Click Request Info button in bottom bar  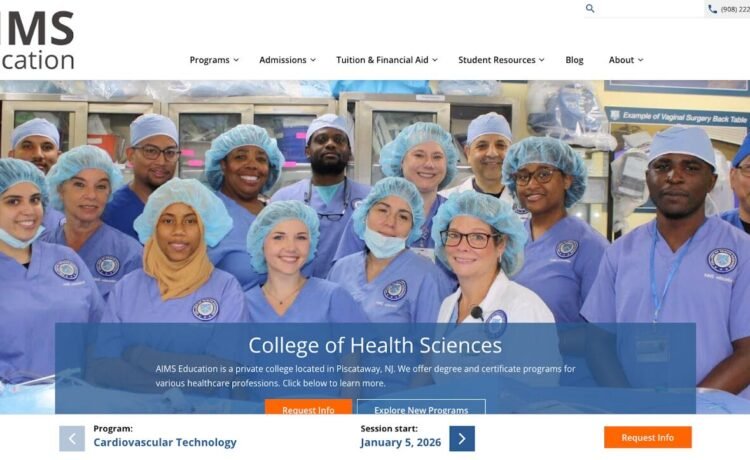[648, 437]
